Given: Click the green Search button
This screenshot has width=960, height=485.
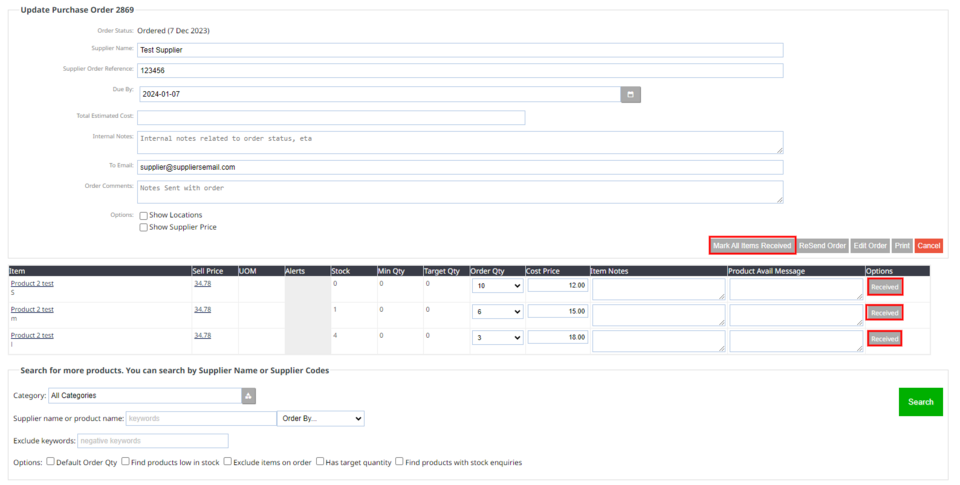Looking at the screenshot, I should pyautogui.click(x=920, y=402).
